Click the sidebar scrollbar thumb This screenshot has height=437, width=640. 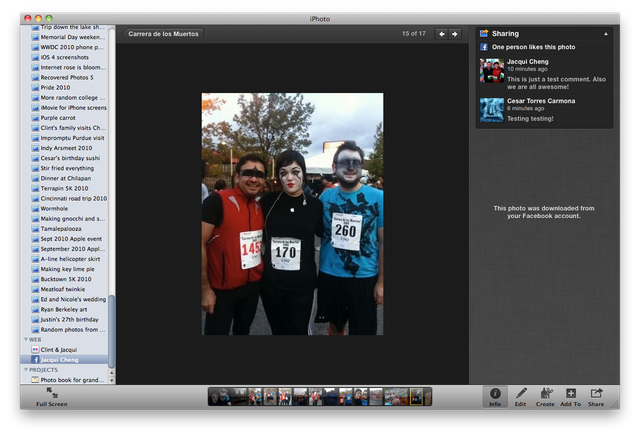111,331
